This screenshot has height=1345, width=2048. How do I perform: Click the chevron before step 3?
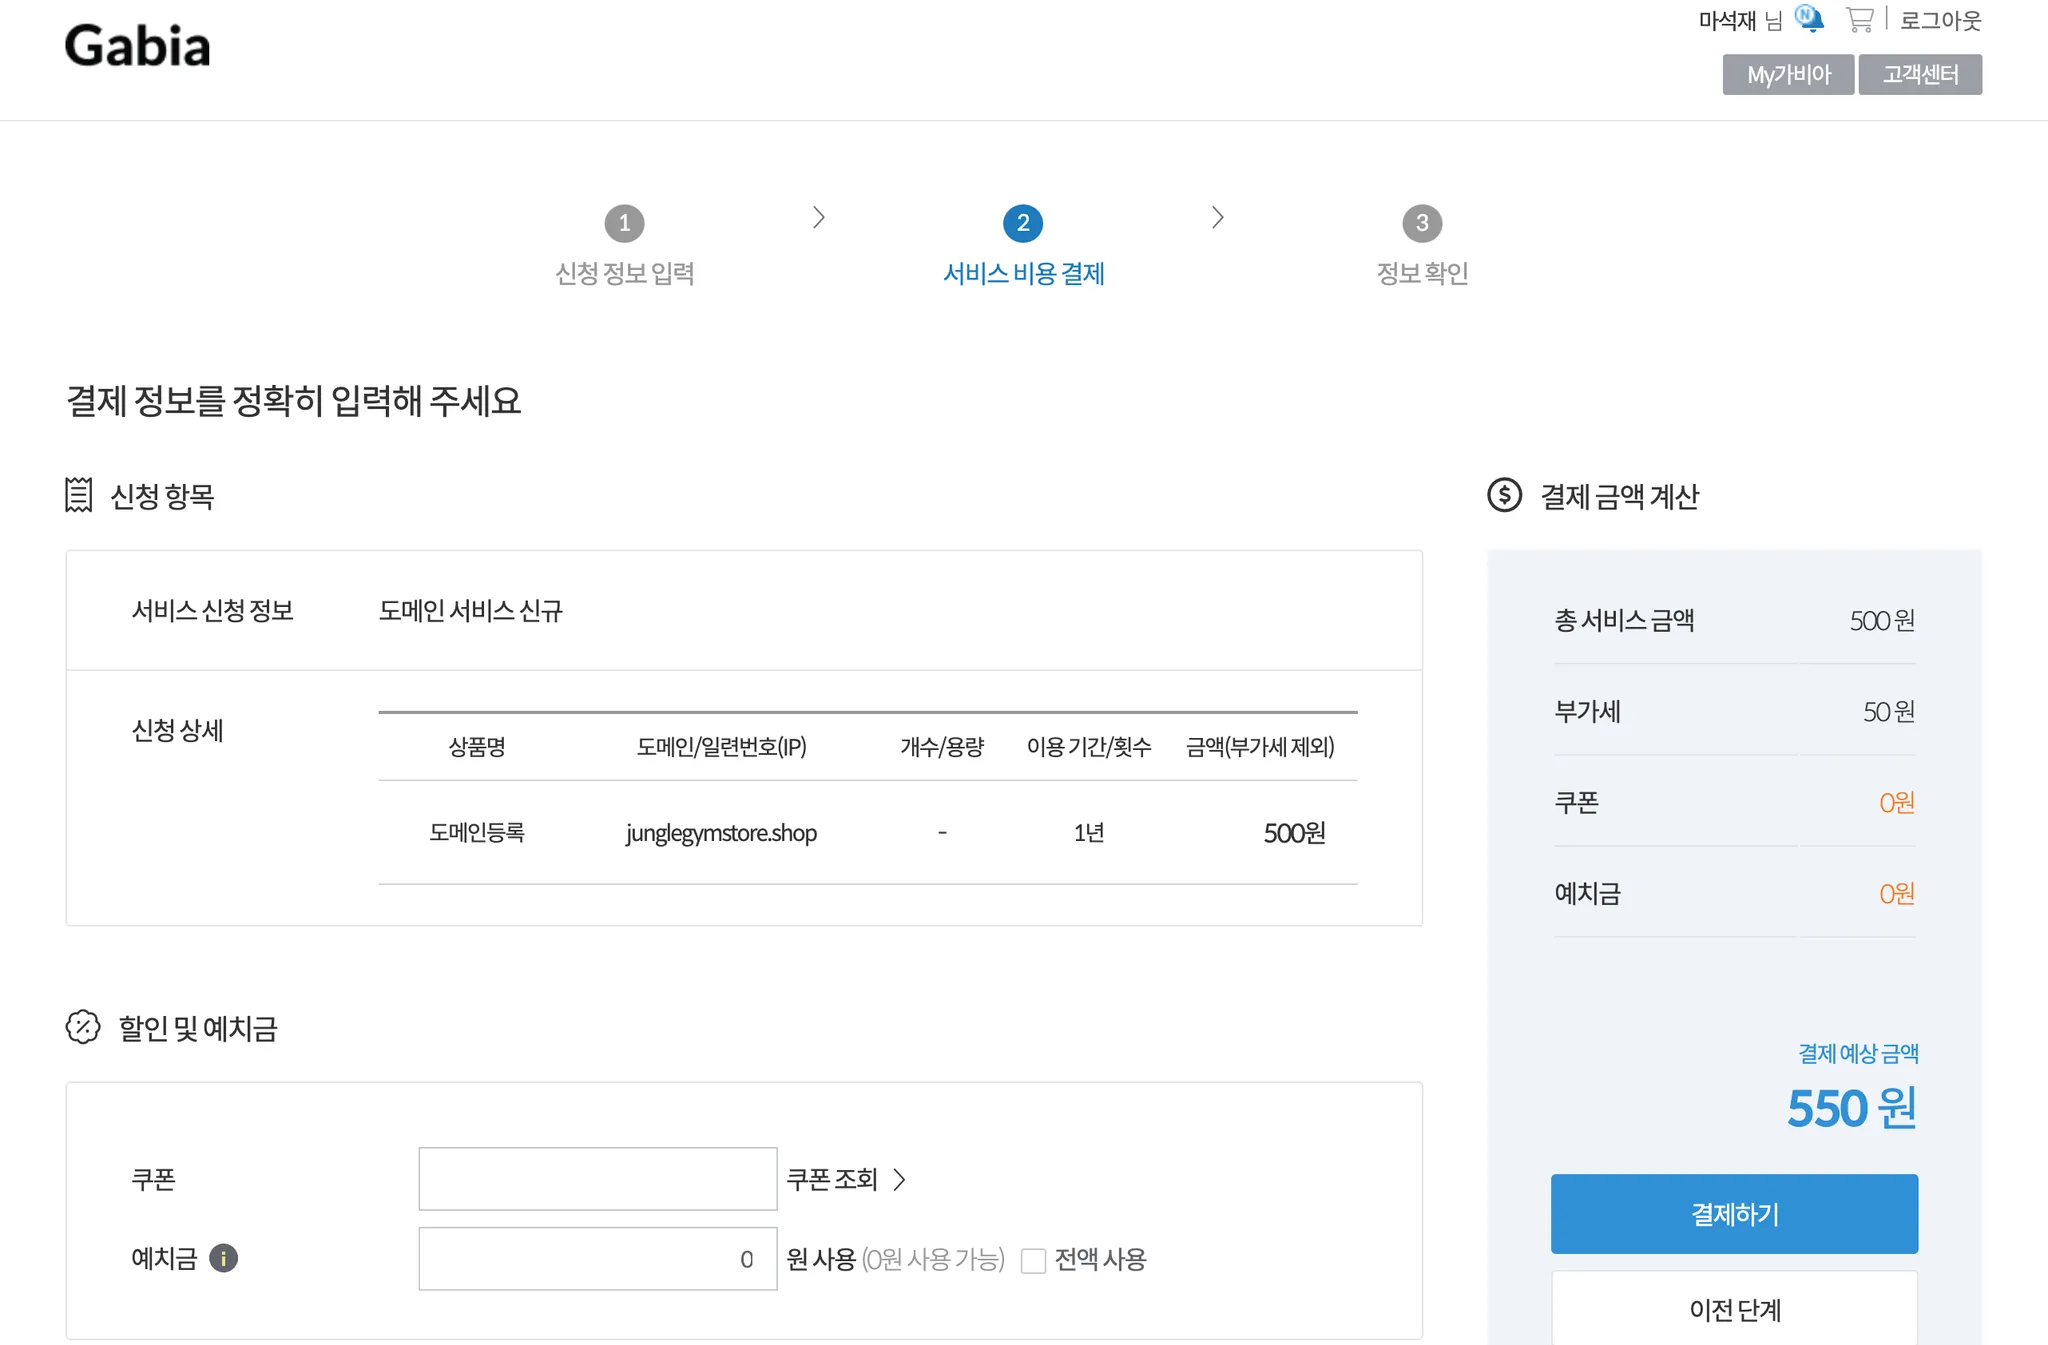1217,217
